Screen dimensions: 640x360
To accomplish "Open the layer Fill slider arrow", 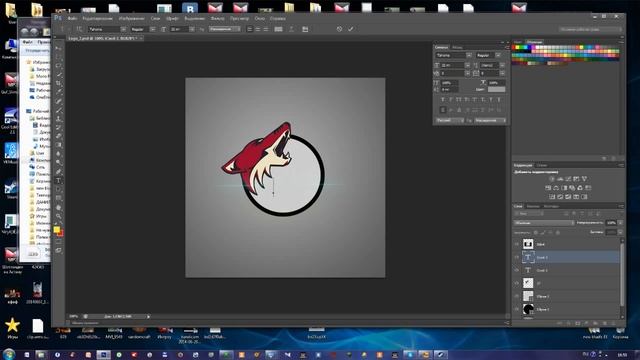I will pyautogui.click(x=620, y=232).
